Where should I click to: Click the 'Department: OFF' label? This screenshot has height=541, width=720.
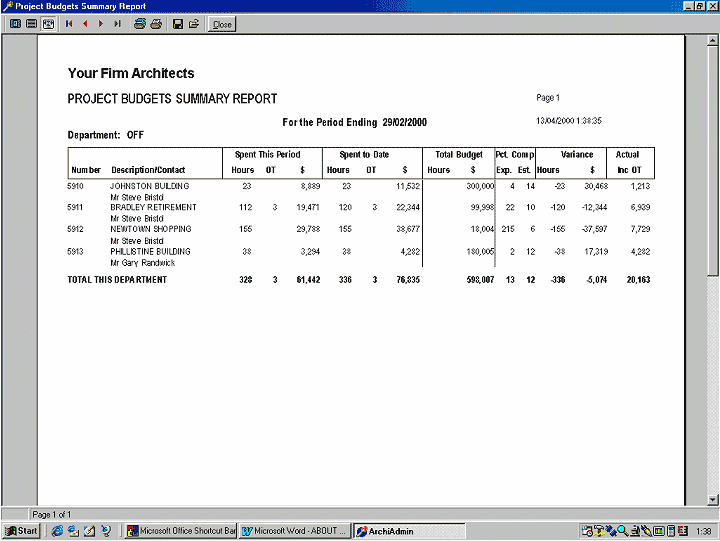pos(106,135)
